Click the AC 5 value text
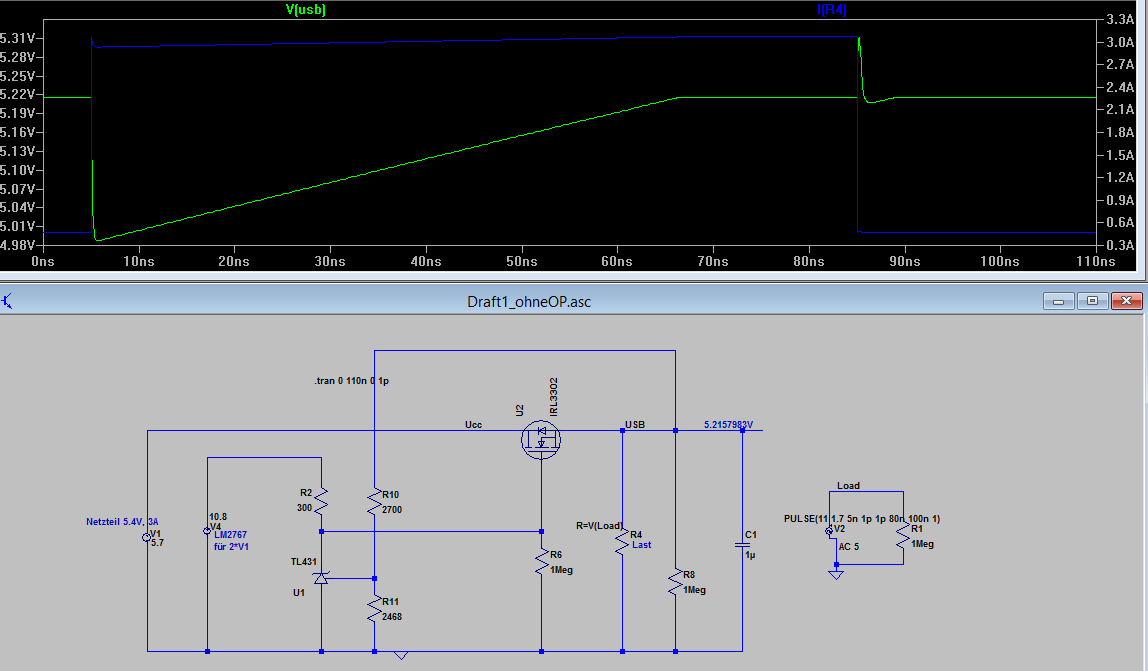Viewport: 1148px width, 671px height. pyautogui.click(x=849, y=546)
